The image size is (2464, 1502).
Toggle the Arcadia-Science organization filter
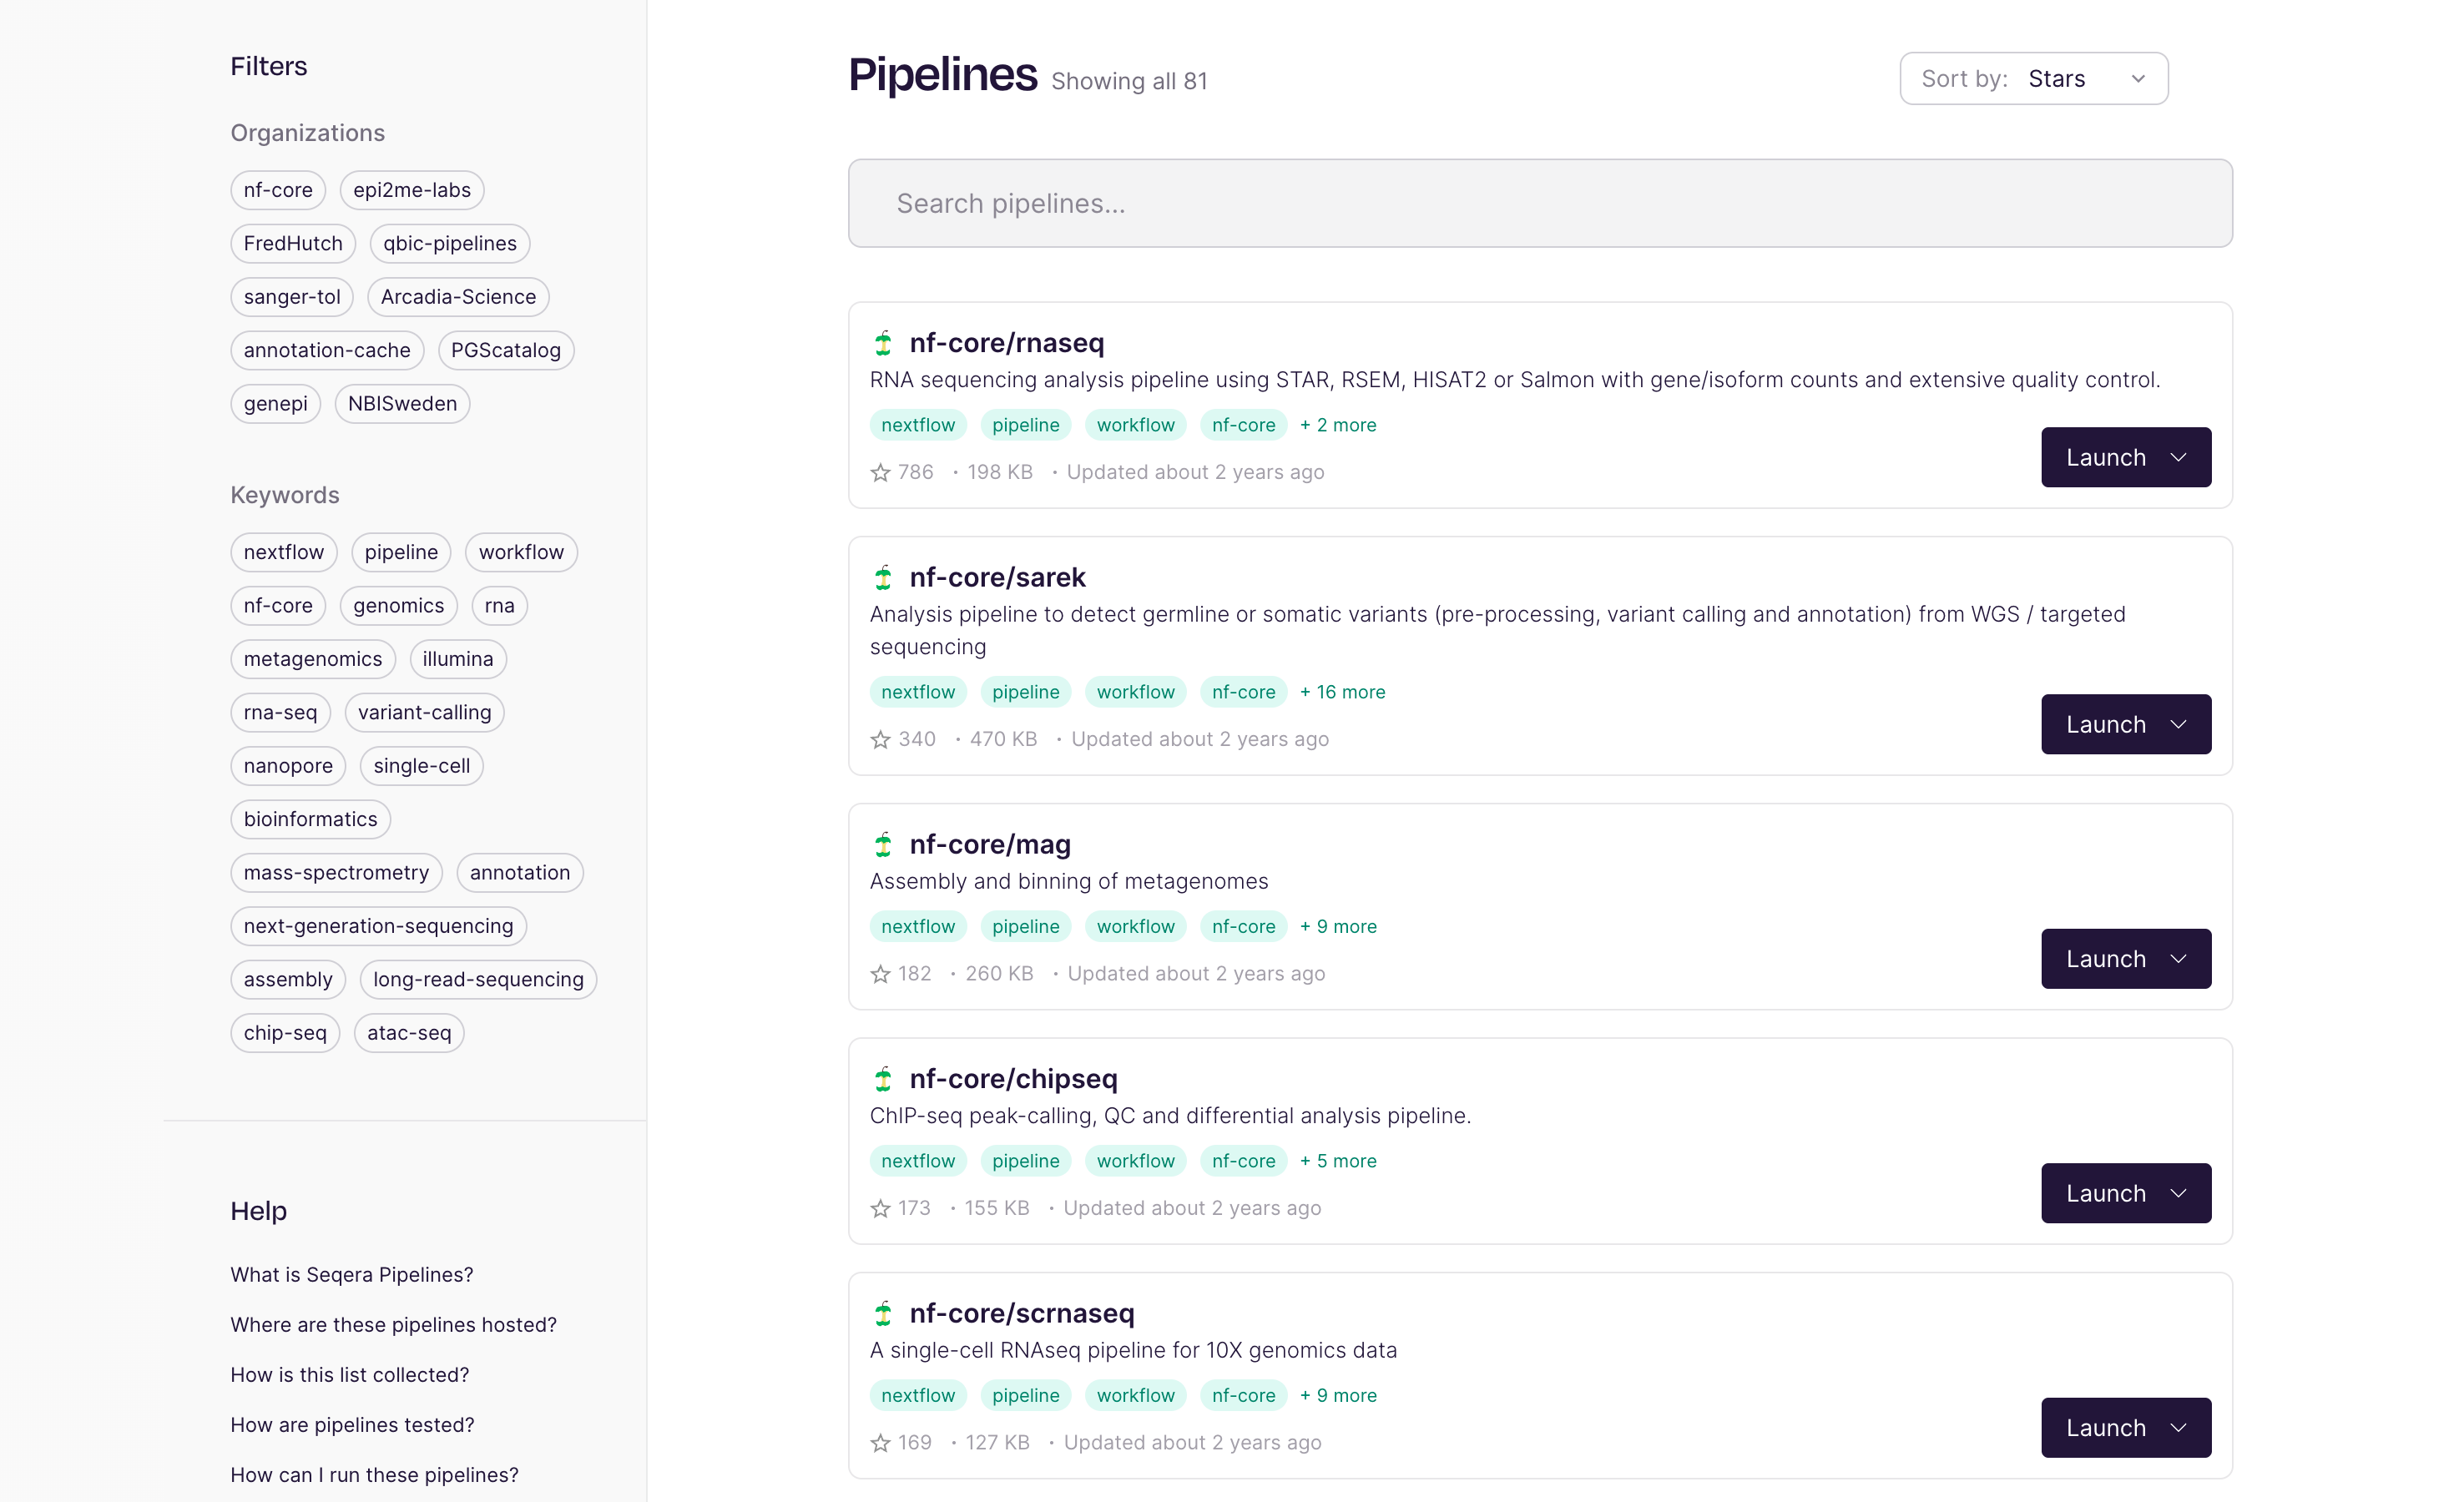pos(458,297)
